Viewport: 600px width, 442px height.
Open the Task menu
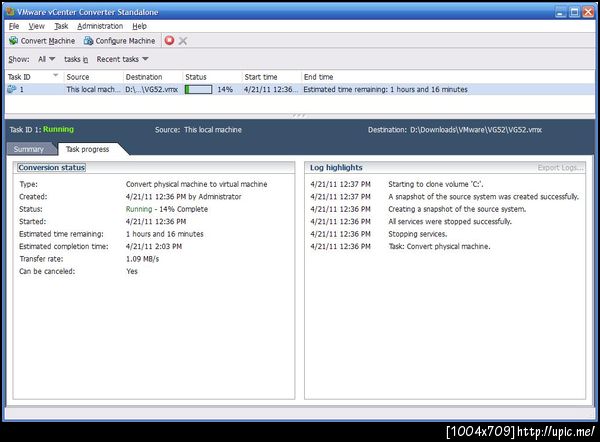pyautogui.click(x=61, y=26)
